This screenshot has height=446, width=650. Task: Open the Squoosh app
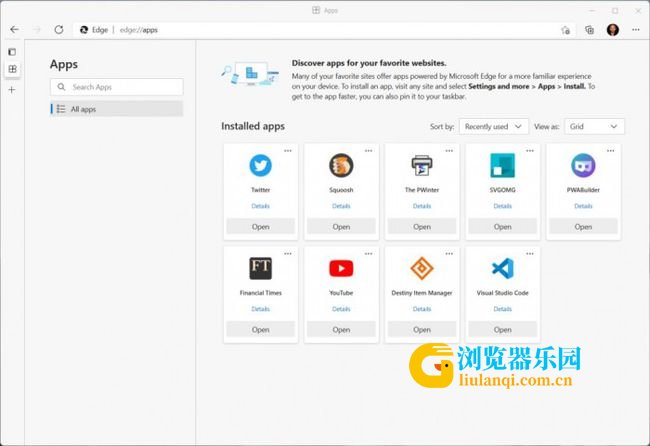[x=341, y=227]
